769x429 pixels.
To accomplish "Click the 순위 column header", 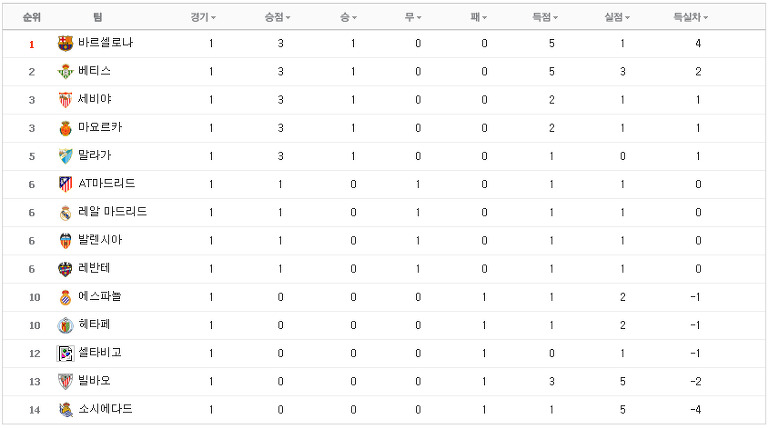I will click(x=32, y=18).
